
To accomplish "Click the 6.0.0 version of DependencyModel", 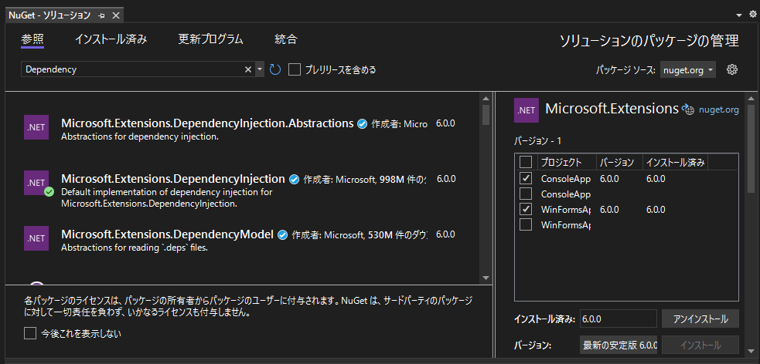I will click(445, 234).
